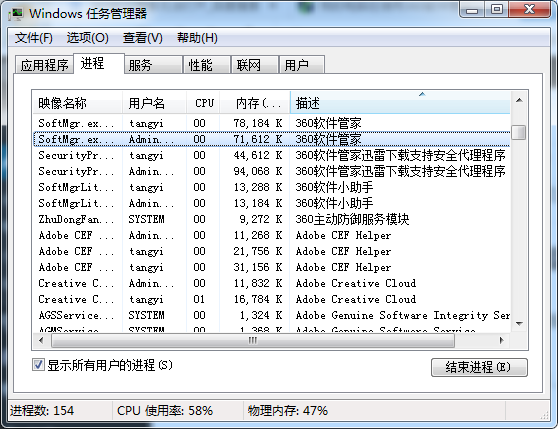Select the 进程 tab
The width and height of the screenshot is (558, 429).
[99, 63]
